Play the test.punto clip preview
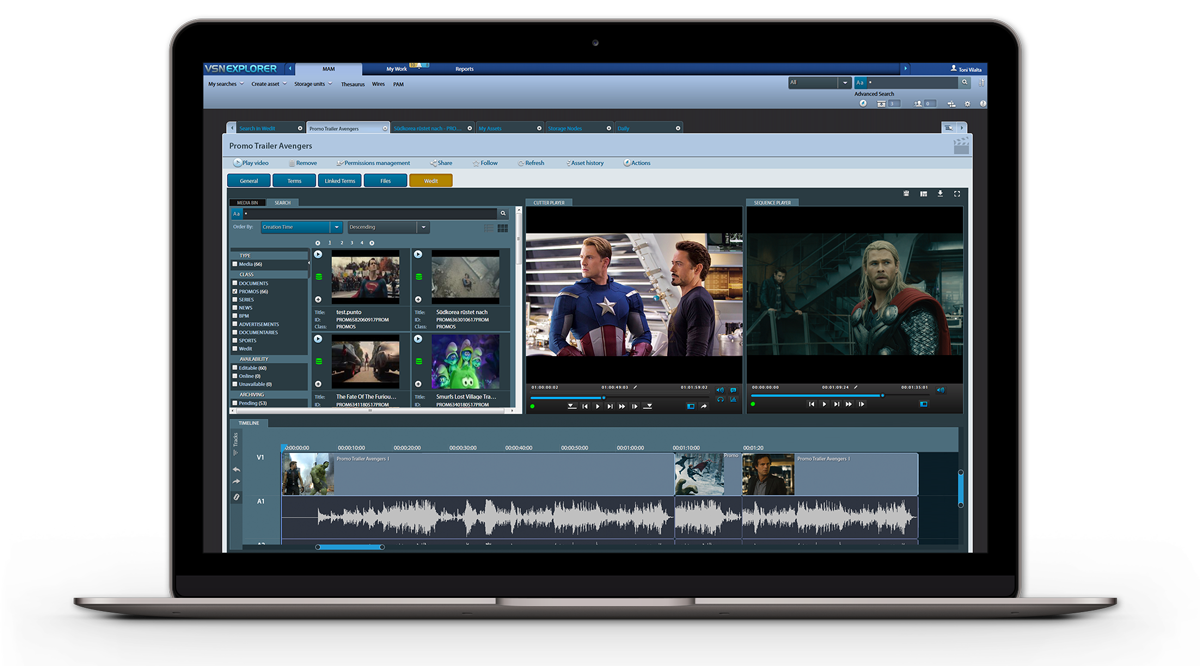This screenshot has height=666, width=1200. coord(319,254)
